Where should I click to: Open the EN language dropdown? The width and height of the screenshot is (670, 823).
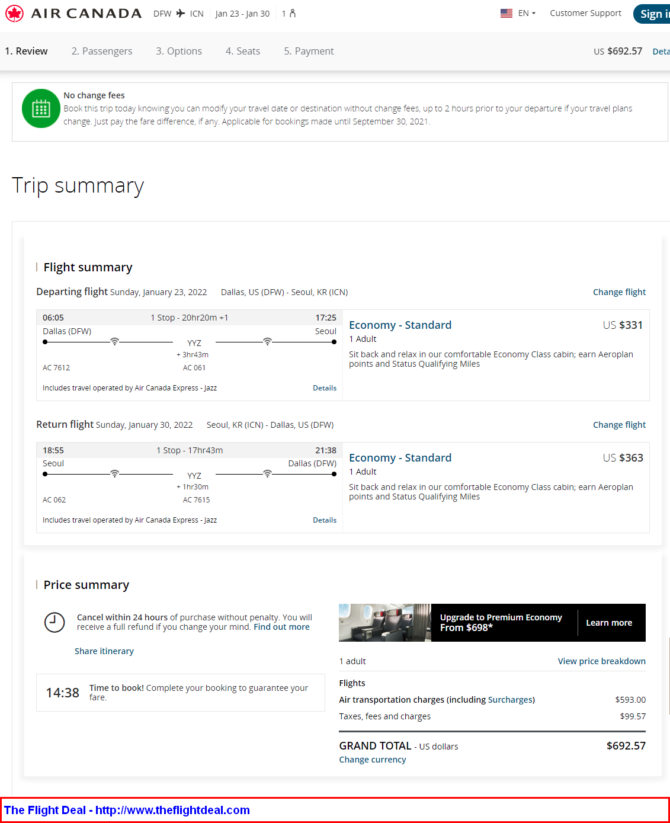[x=527, y=14]
